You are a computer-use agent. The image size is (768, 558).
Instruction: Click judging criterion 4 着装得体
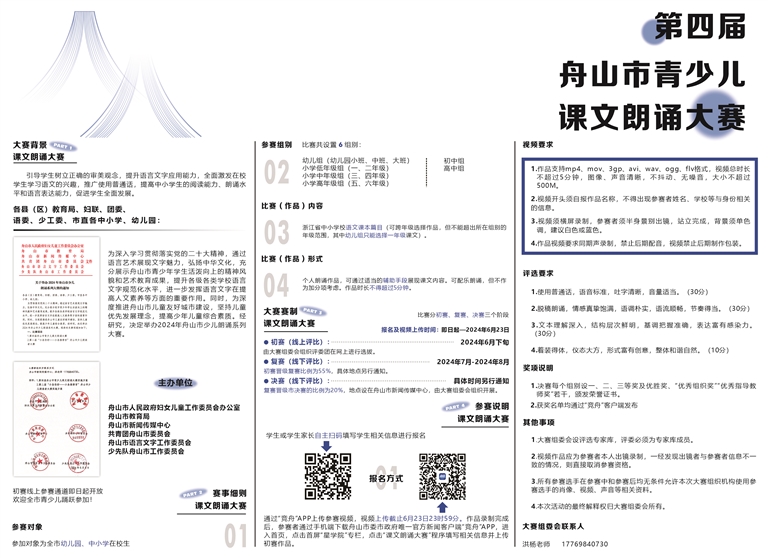click(x=630, y=350)
